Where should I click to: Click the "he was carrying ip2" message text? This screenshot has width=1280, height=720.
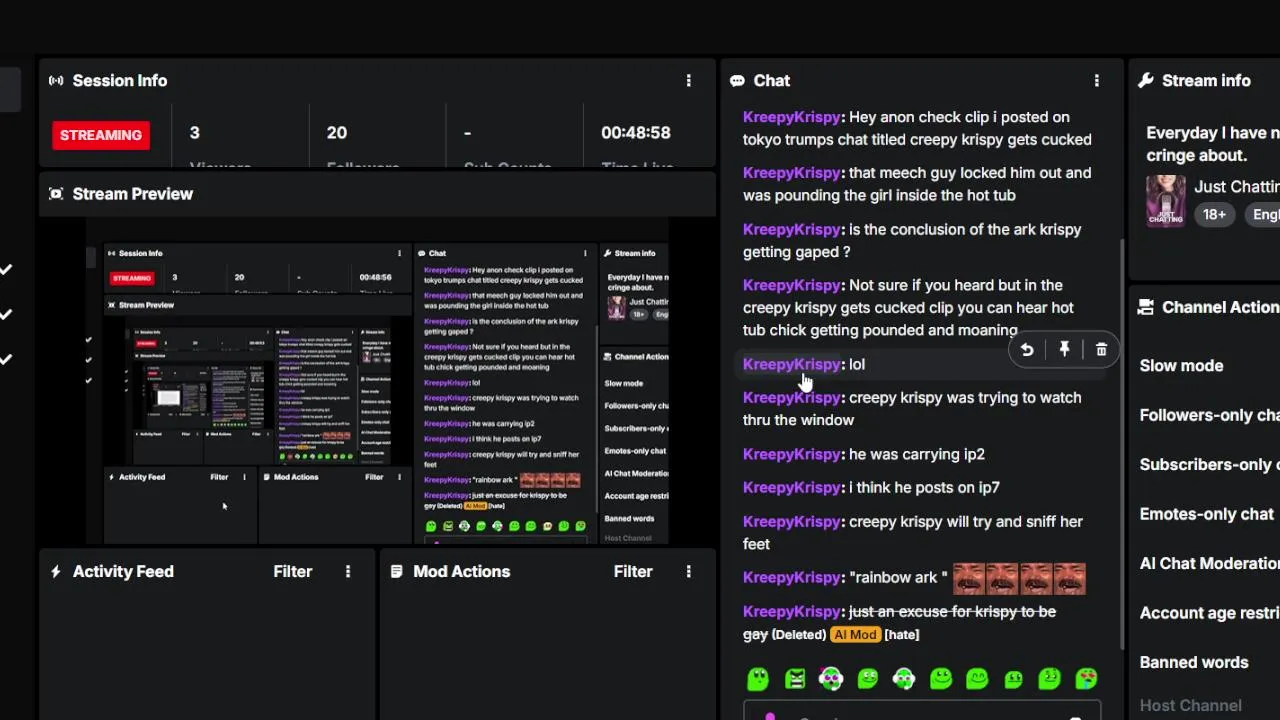917,454
